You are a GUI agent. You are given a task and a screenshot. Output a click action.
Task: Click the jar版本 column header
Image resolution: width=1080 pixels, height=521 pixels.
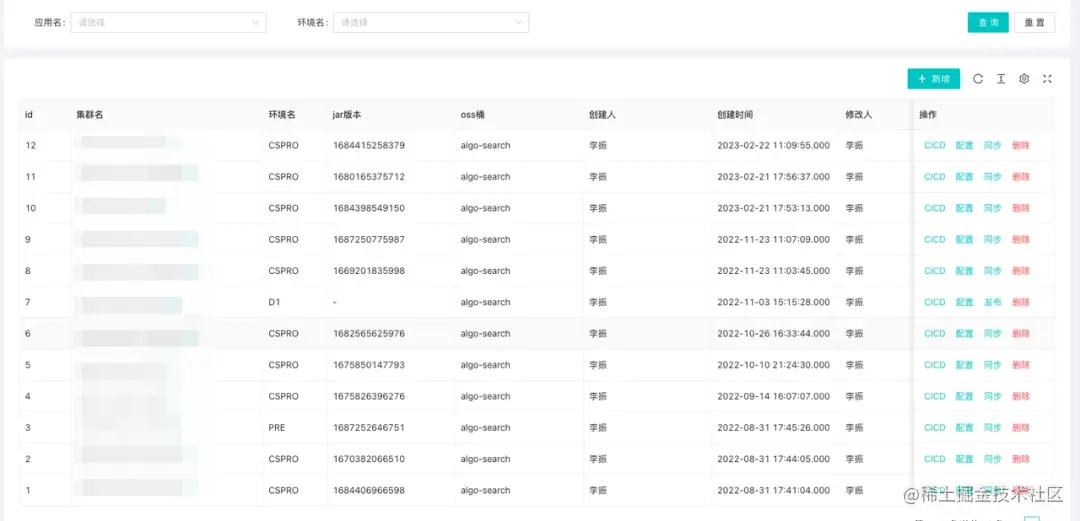coord(346,114)
